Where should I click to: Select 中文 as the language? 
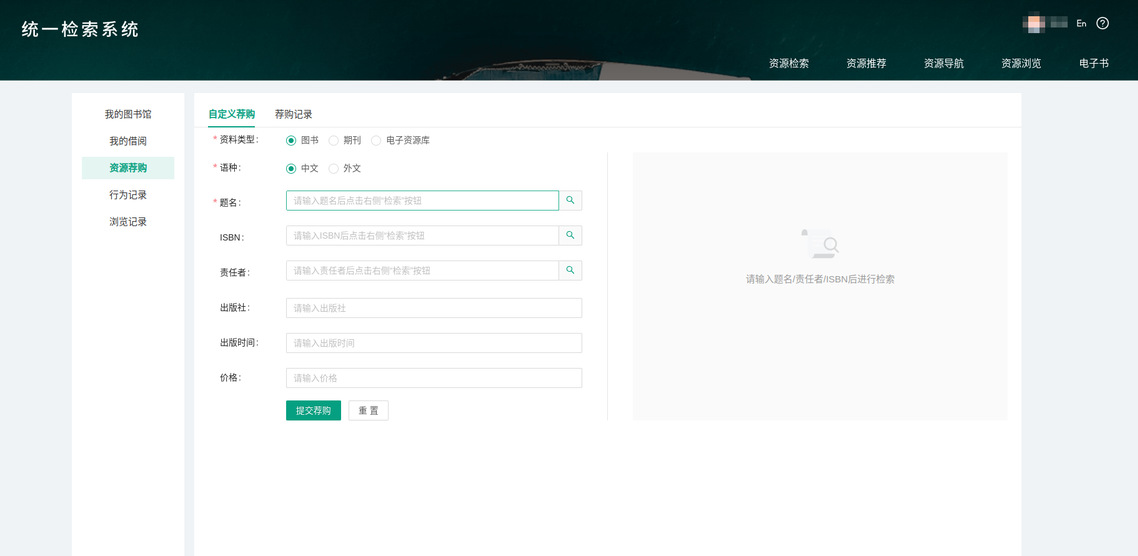(x=291, y=168)
